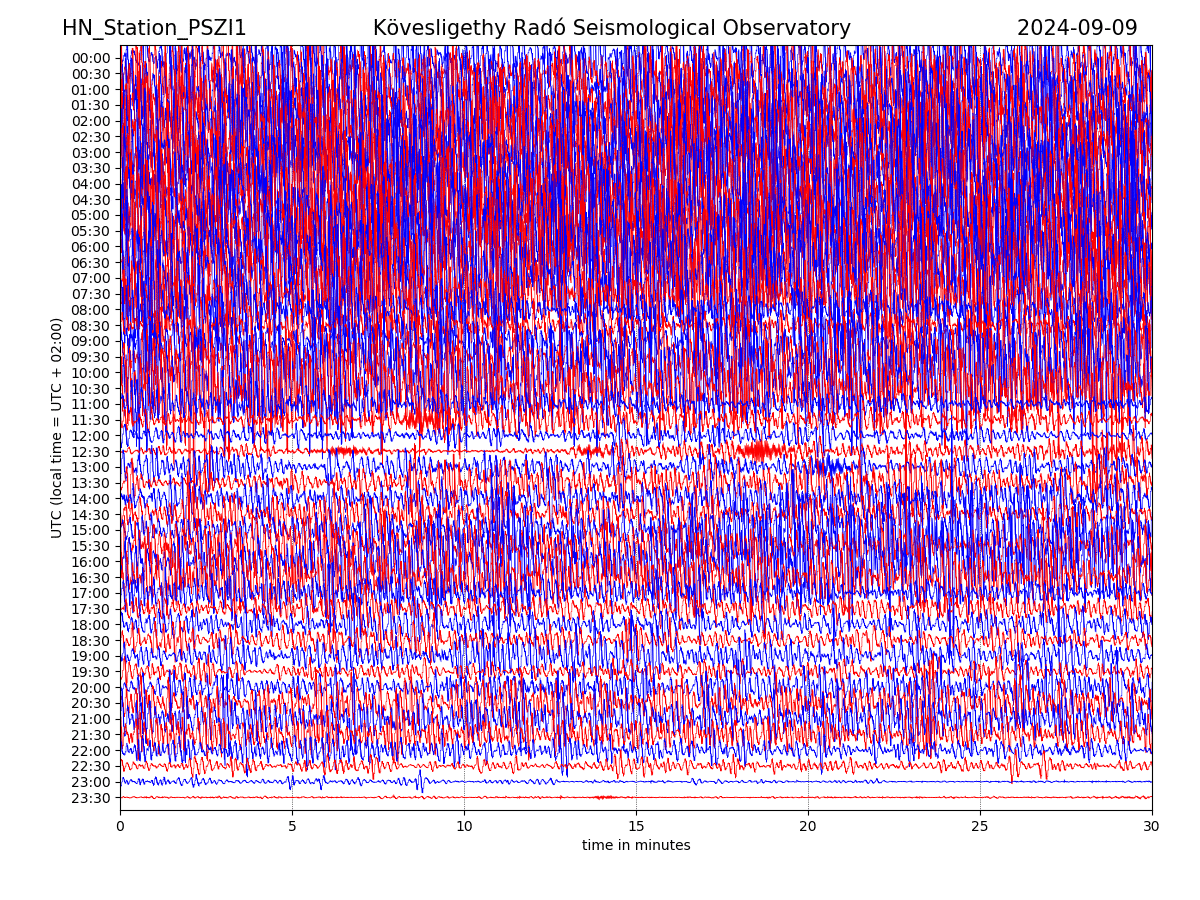Click the HN_Station_PSZI1 station label
The width and height of the screenshot is (1200, 900).
point(154,28)
